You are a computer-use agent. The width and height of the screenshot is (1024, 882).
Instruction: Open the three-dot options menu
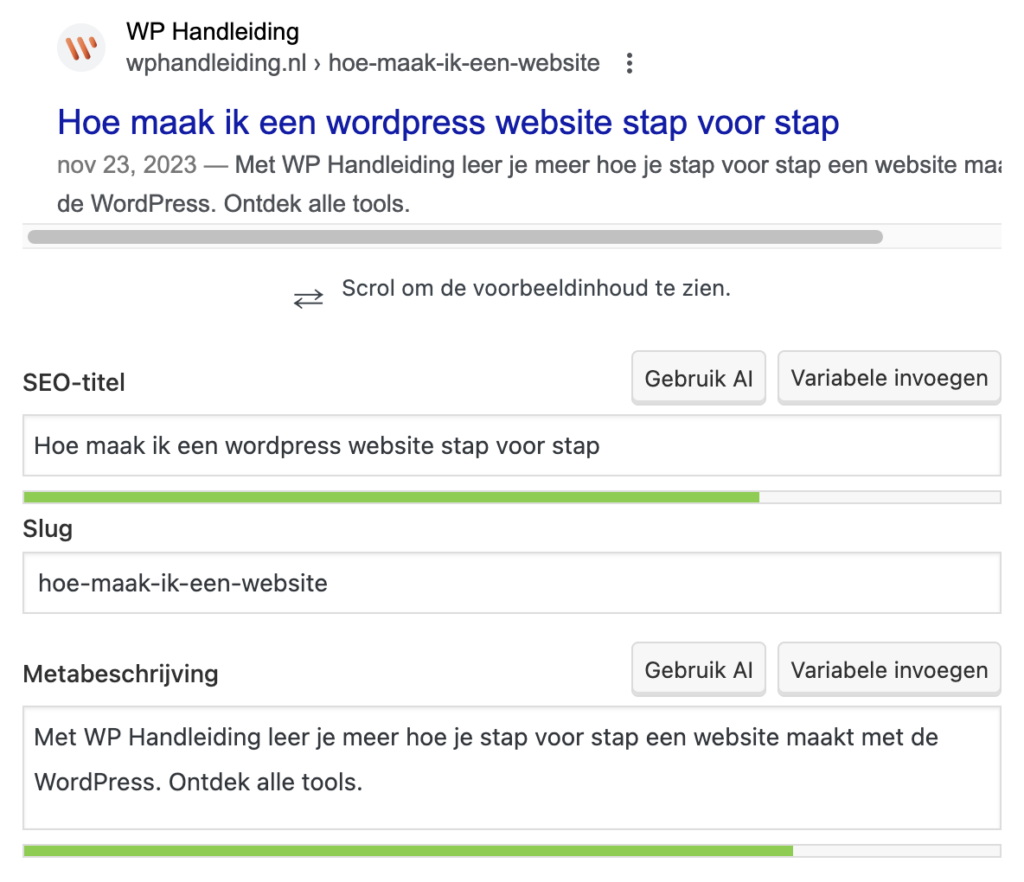click(629, 62)
